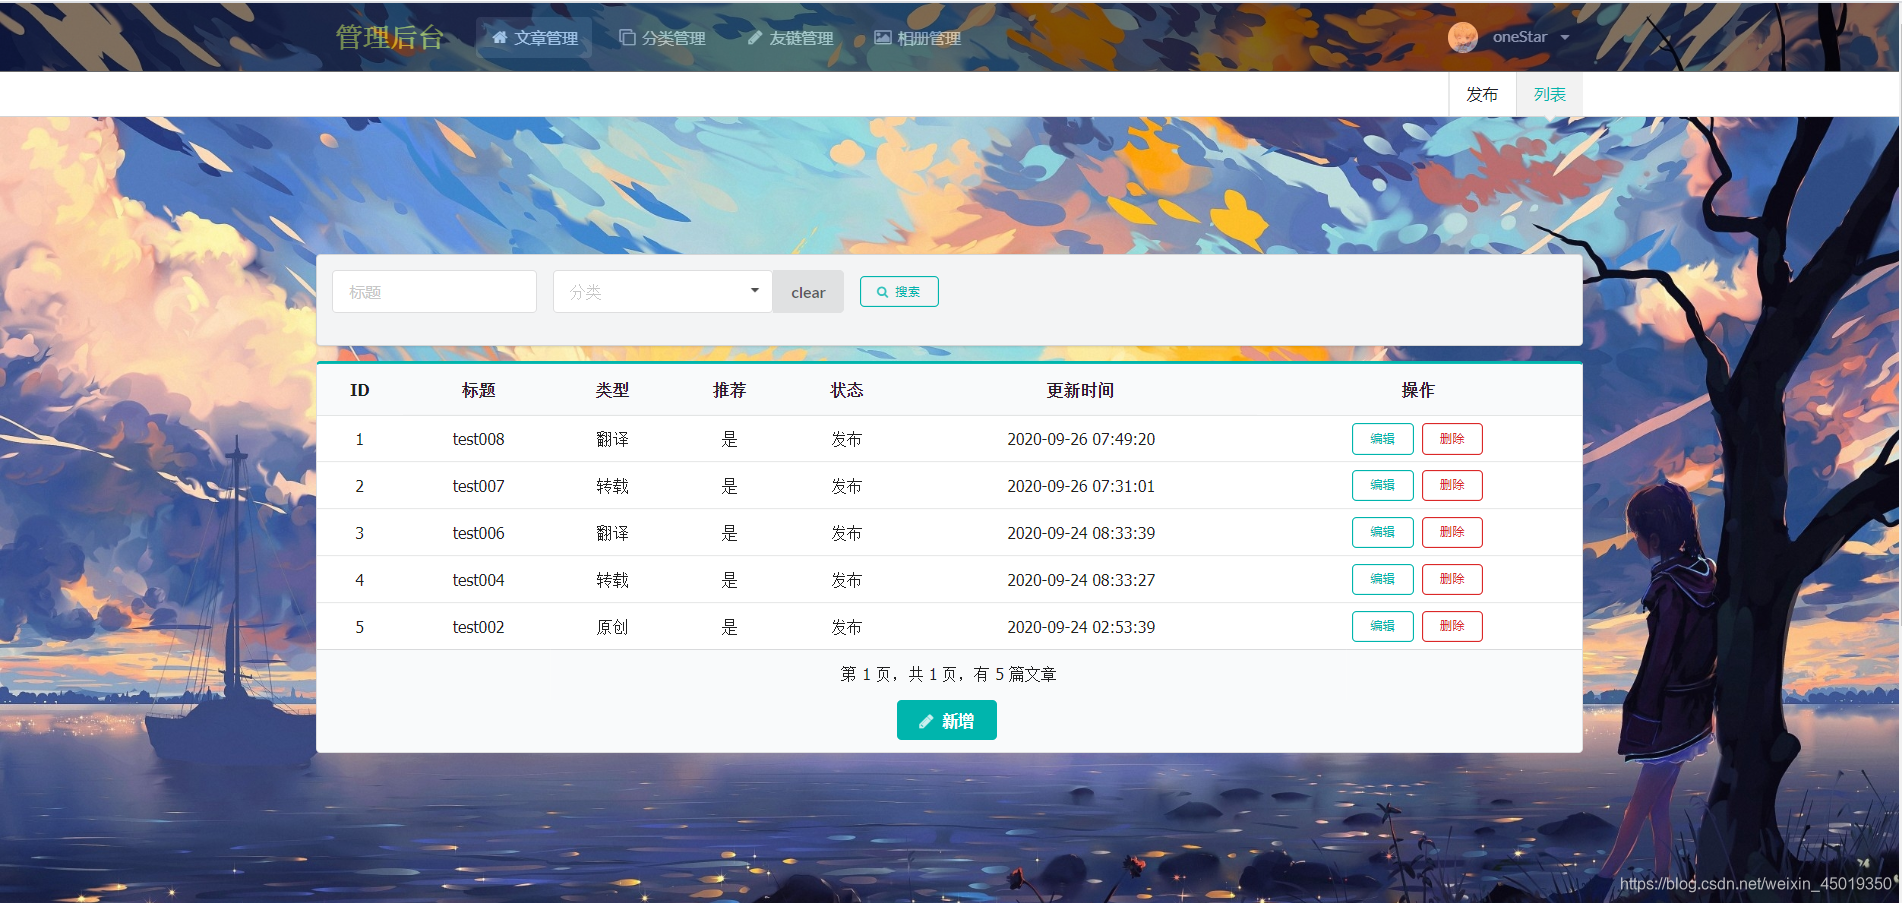Click the oneStar user avatar
The width and height of the screenshot is (1902, 903).
click(x=1463, y=37)
